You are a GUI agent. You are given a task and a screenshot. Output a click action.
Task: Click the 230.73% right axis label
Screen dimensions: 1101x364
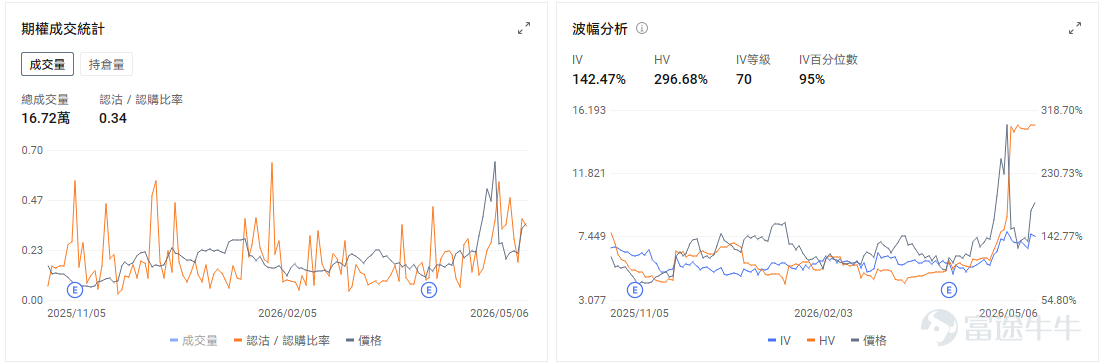tap(1063, 174)
